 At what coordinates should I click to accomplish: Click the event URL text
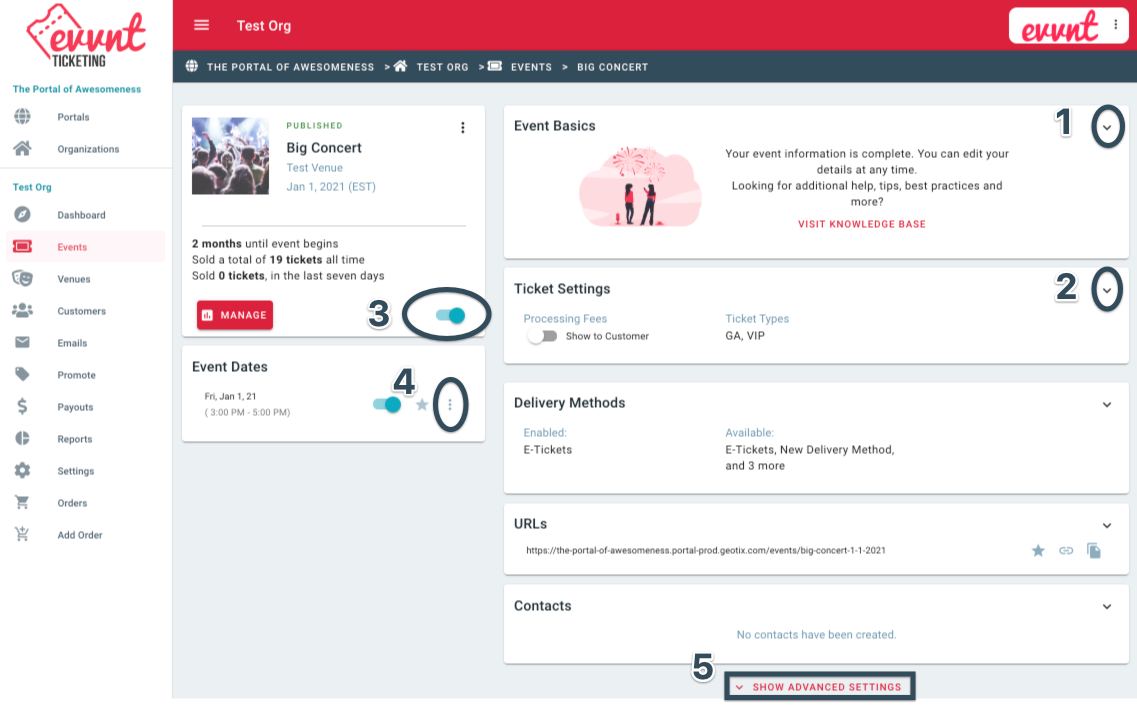706,550
